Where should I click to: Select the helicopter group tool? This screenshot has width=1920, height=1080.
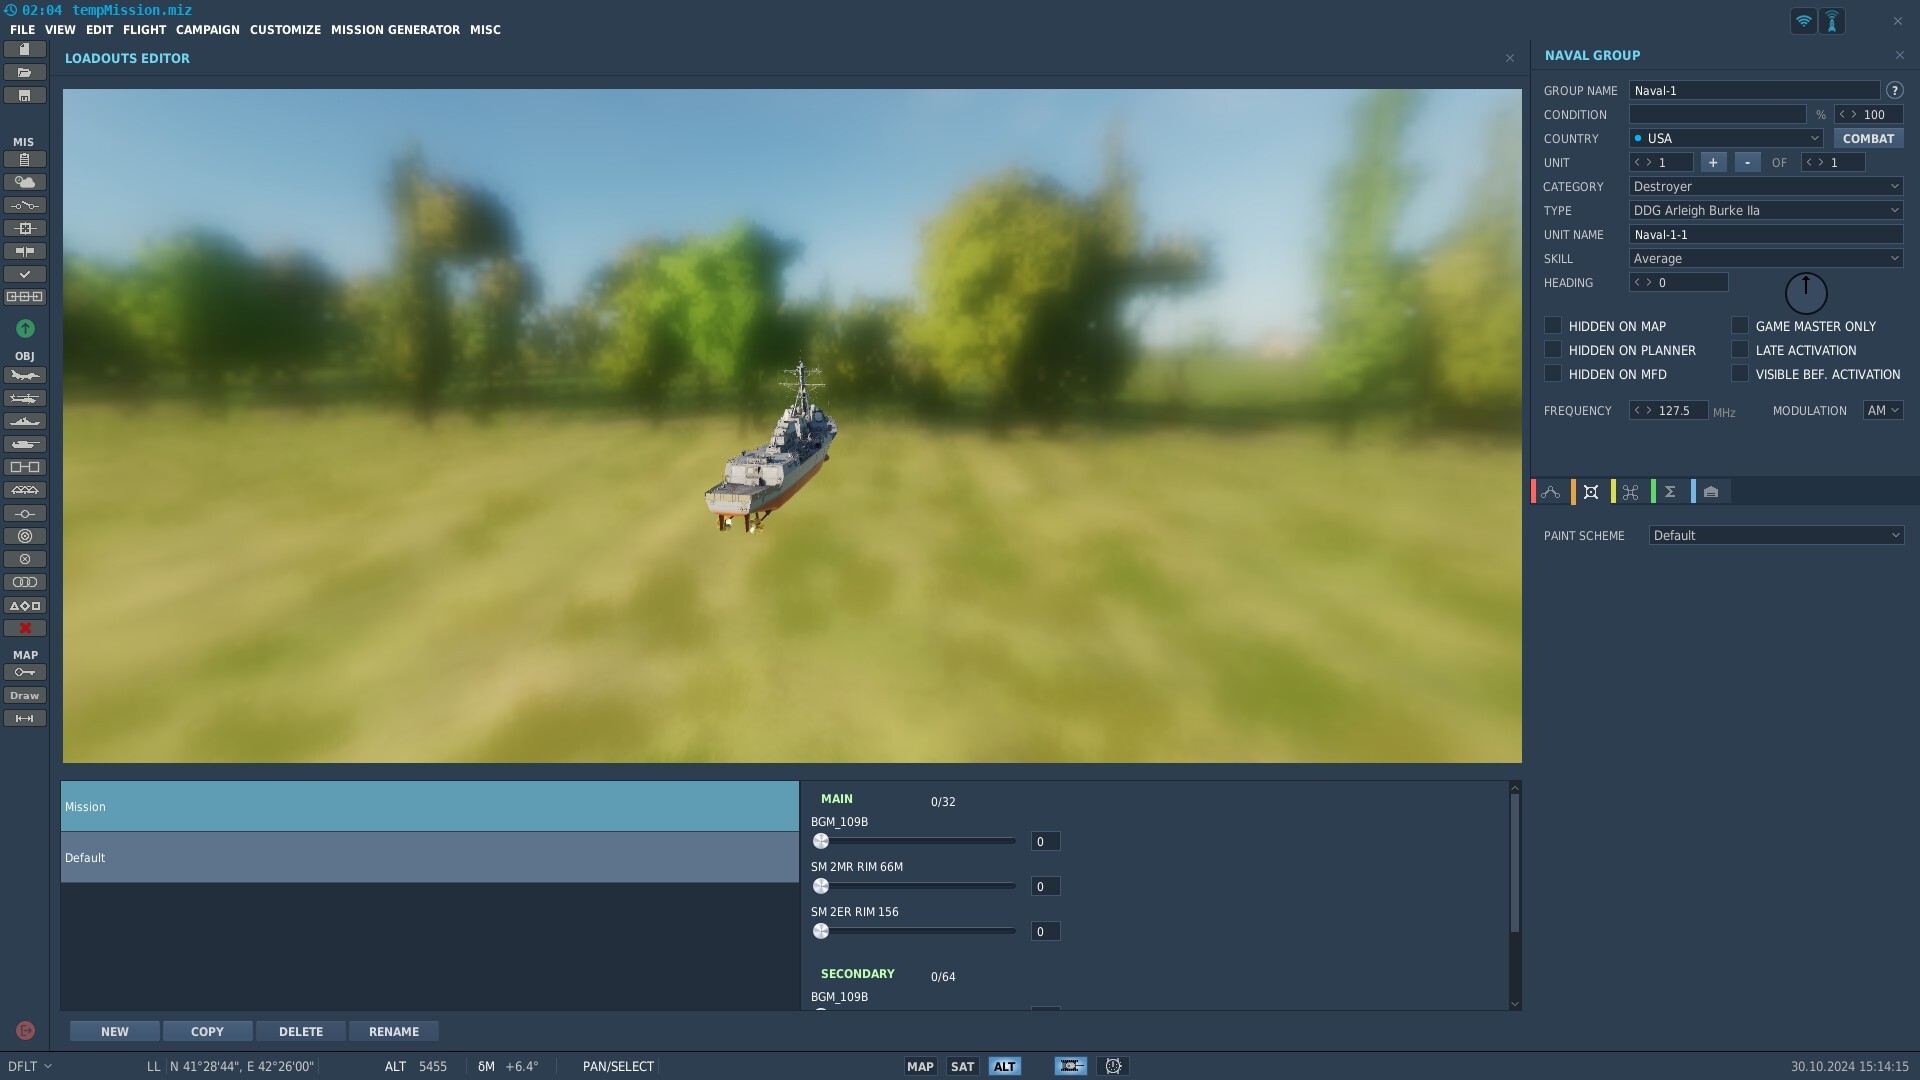[x=25, y=398]
